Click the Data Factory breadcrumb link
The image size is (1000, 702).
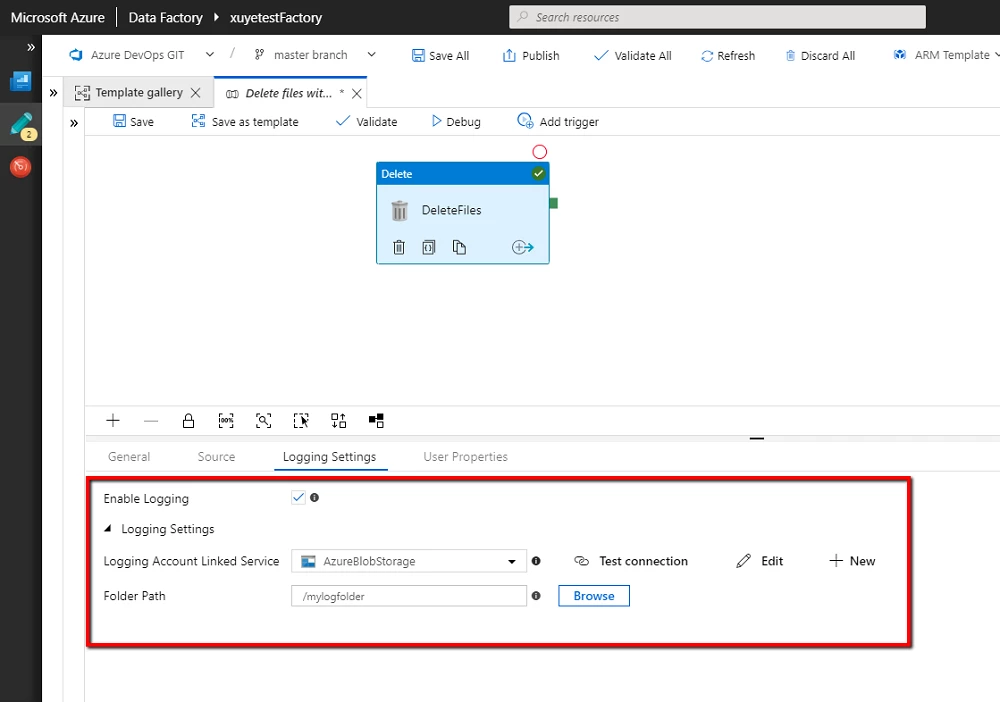tap(165, 17)
